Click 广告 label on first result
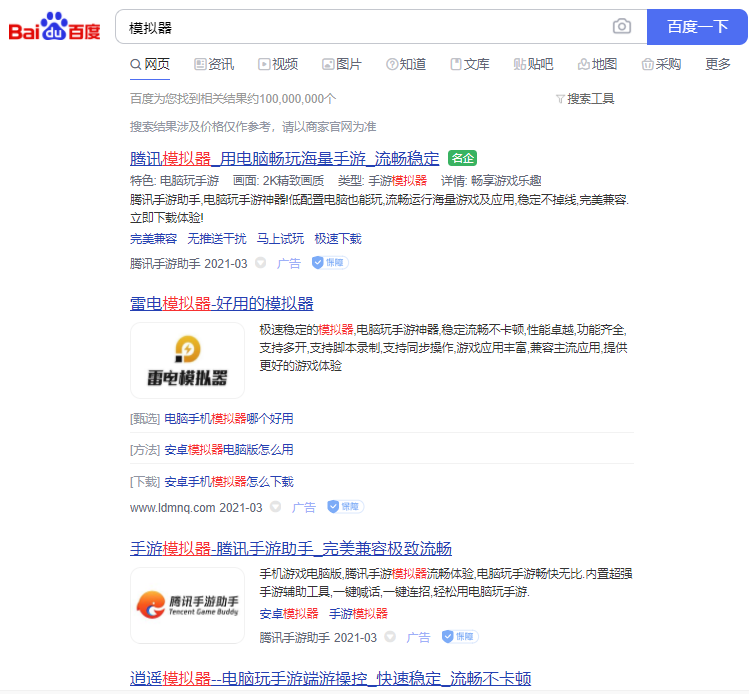The height and width of the screenshot is (694, 749). point(289,263)
